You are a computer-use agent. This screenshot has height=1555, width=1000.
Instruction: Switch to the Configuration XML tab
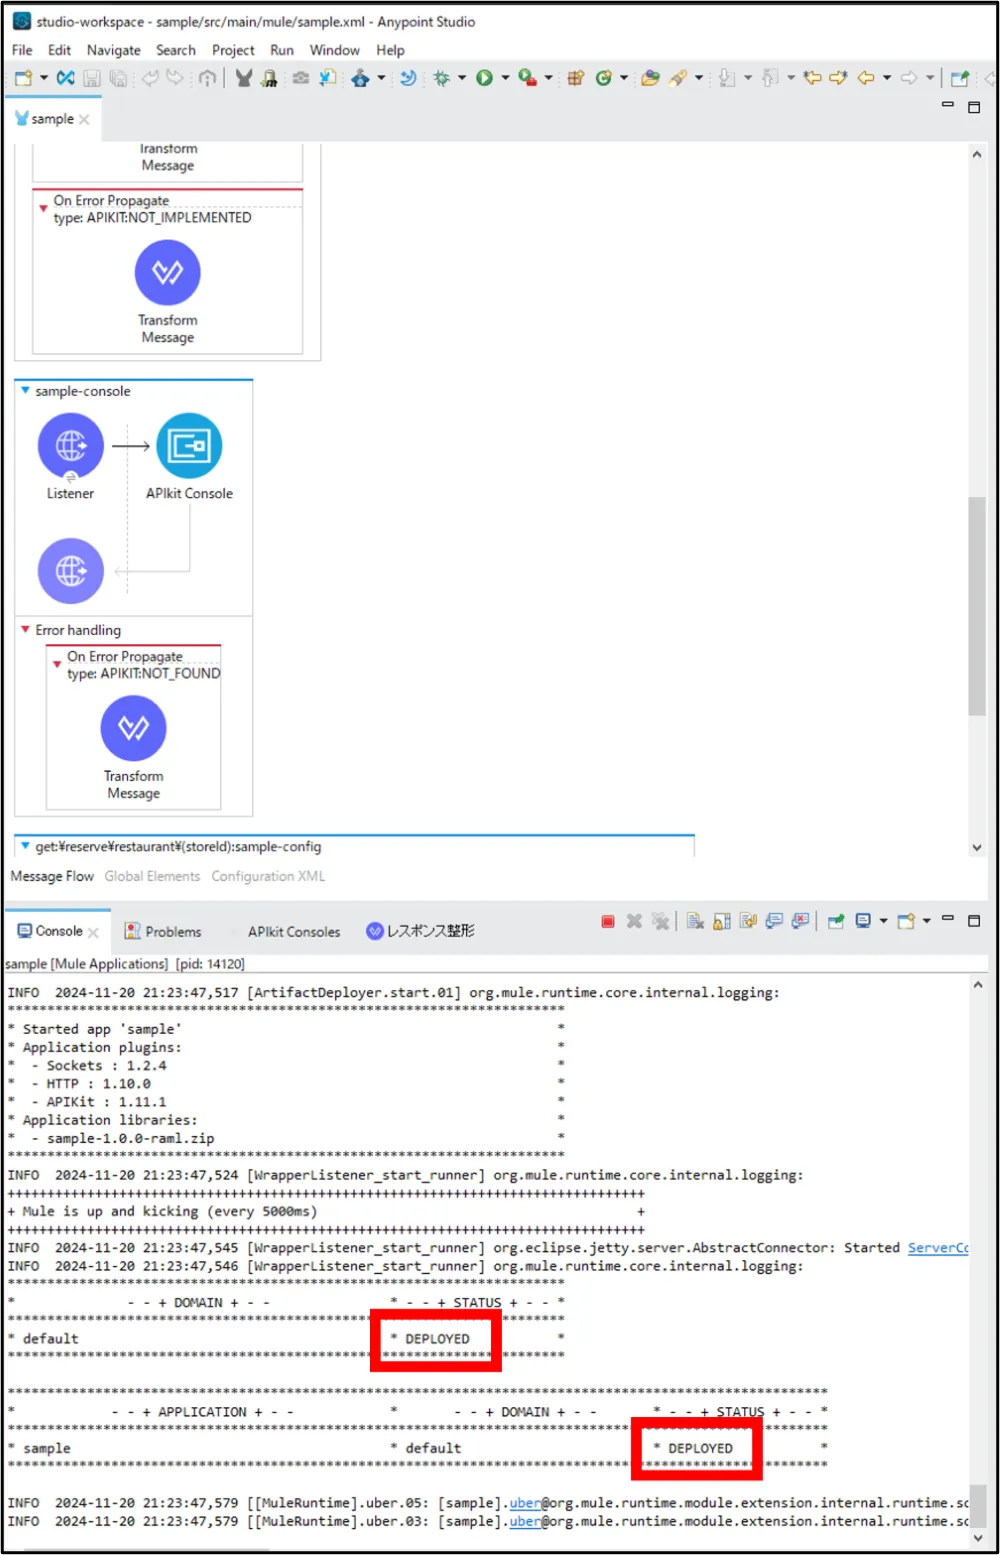[268, 876]
